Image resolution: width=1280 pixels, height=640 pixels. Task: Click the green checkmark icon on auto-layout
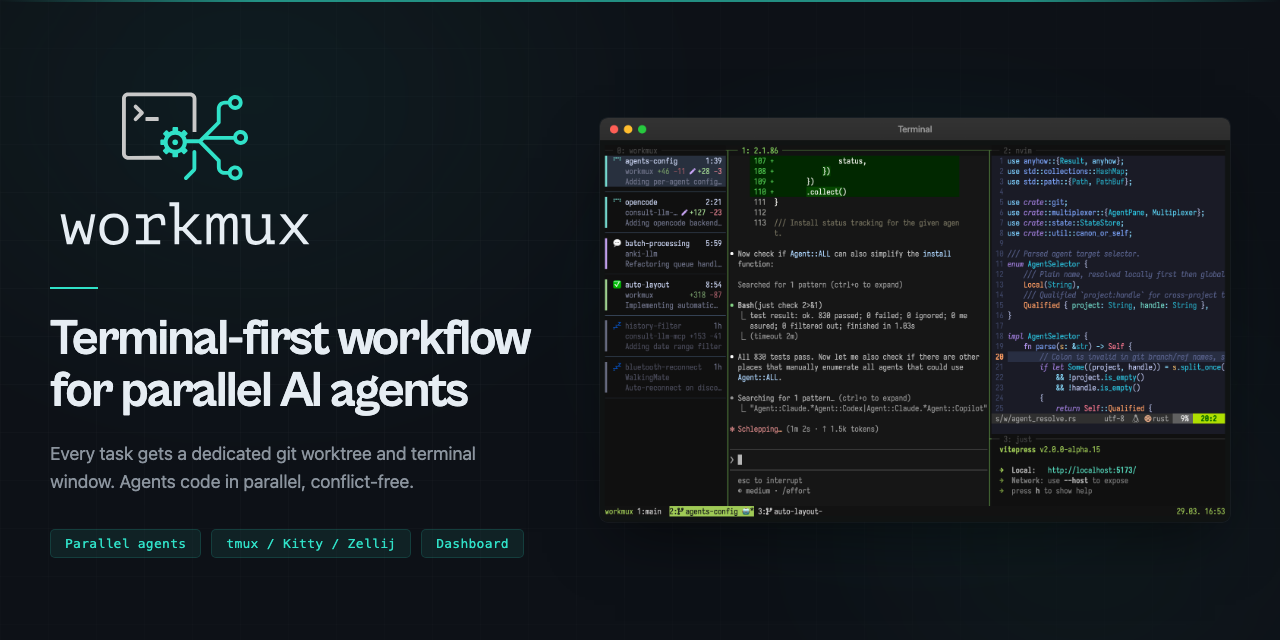pos(617,285)
